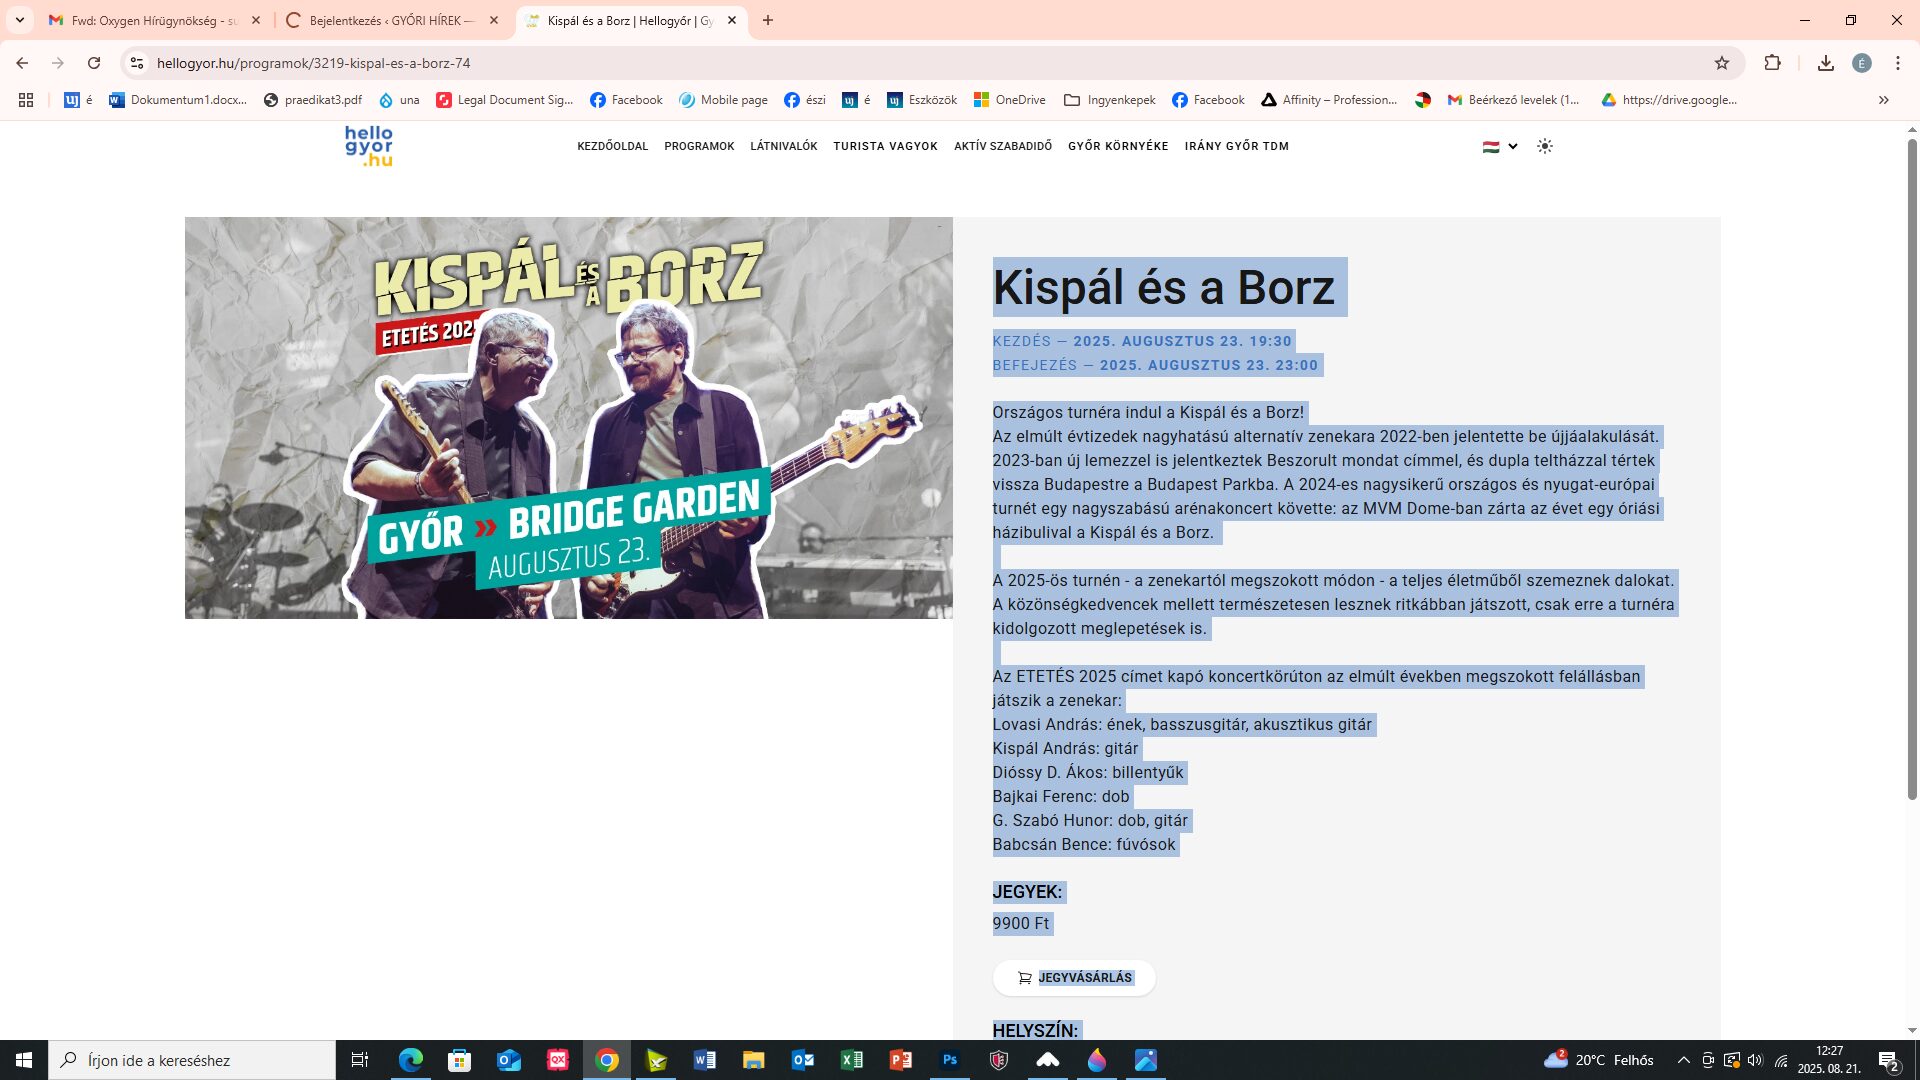Open File Explorer from the taskbar
1920x1080 pixels.
754,1060
